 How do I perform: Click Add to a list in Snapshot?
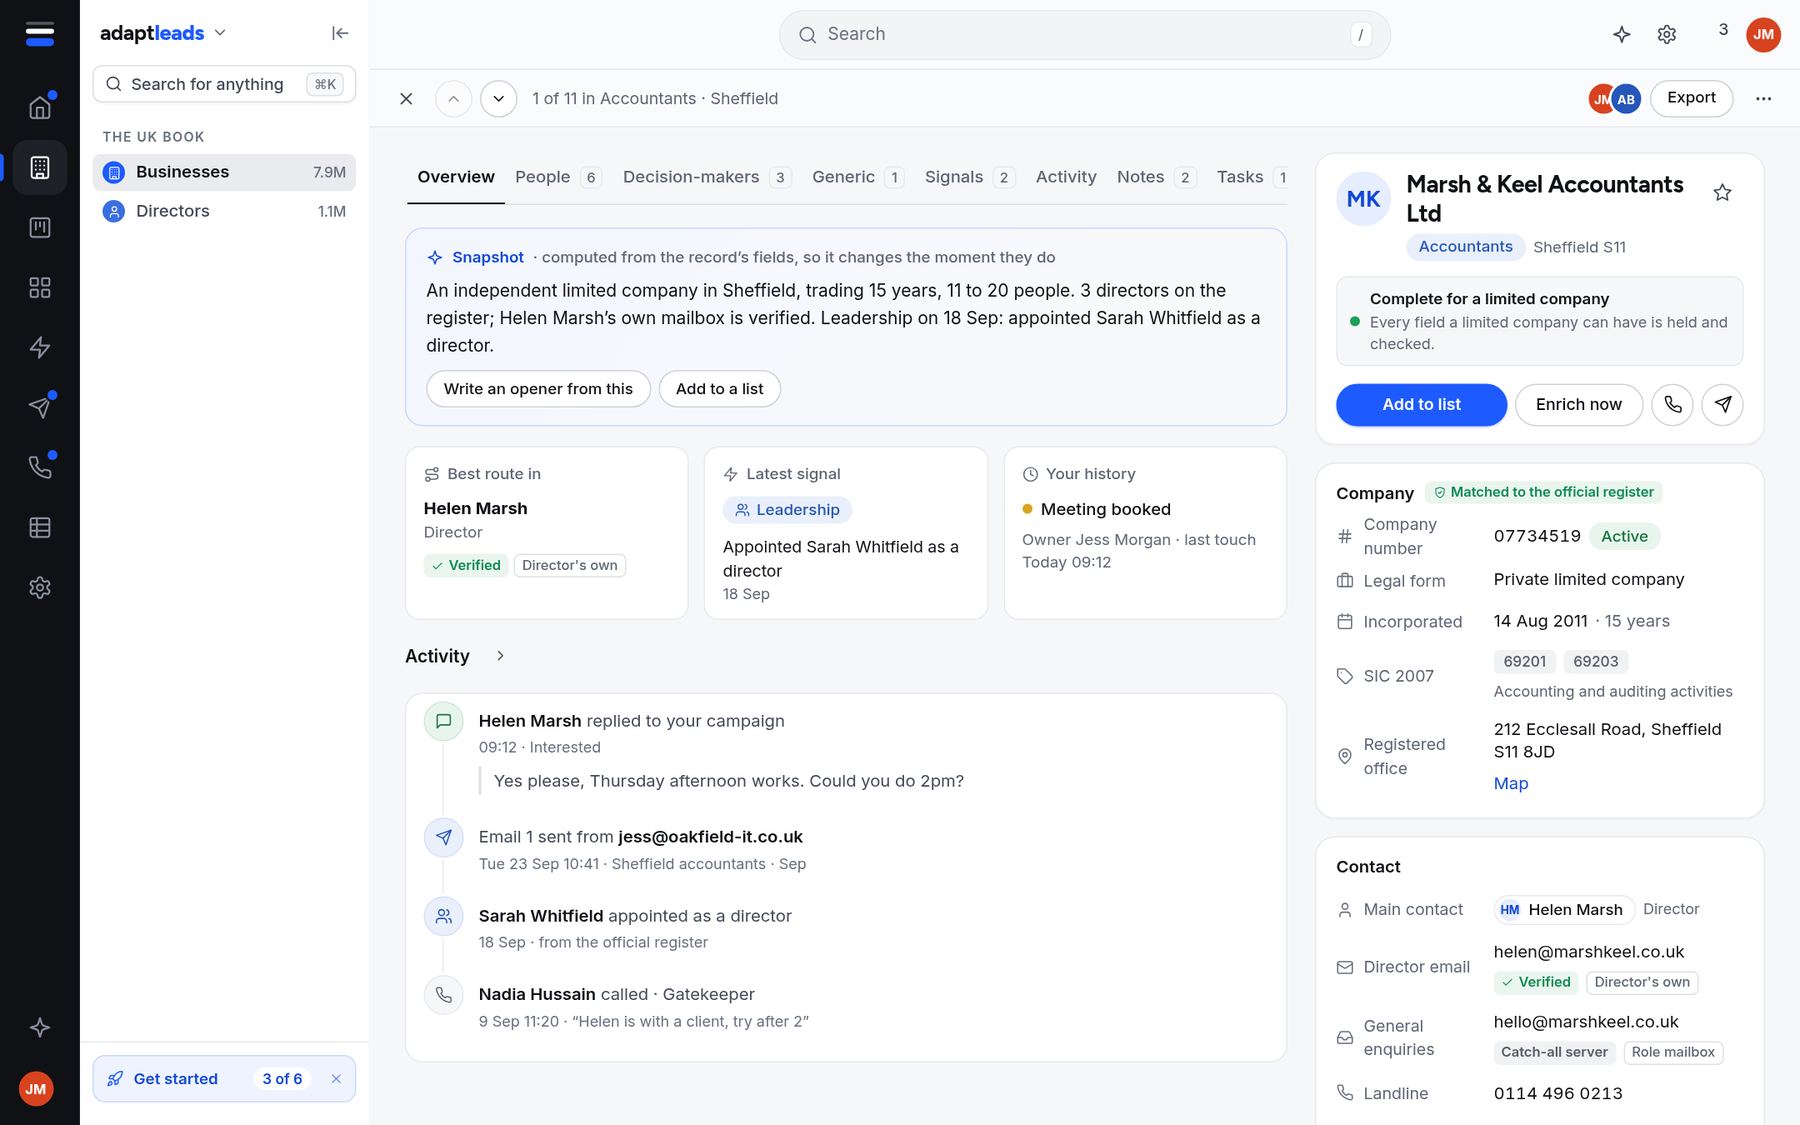[719, 389]
